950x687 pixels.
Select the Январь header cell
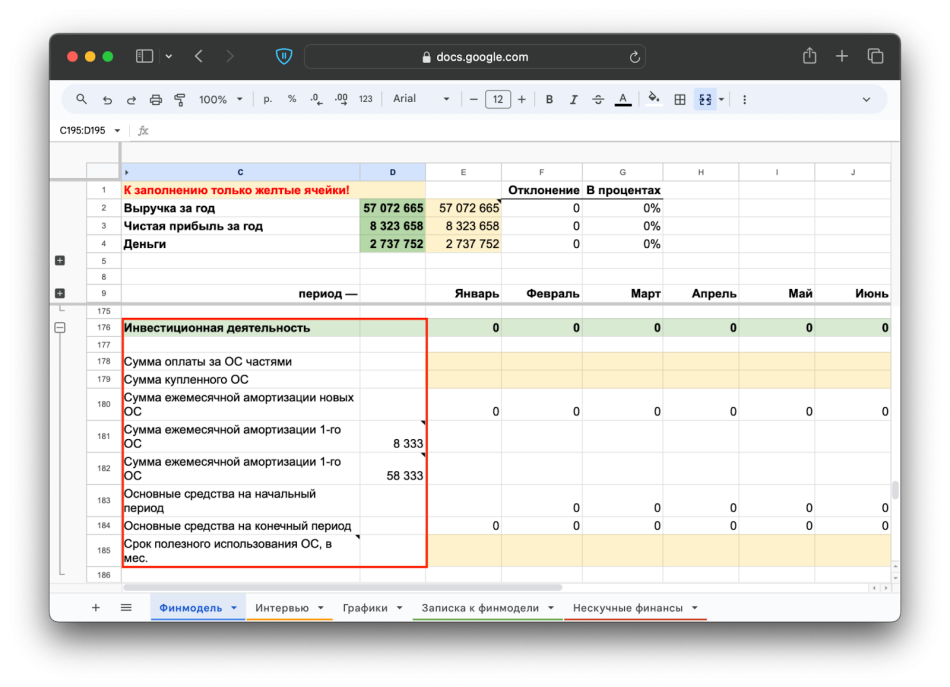coord(463,293)
